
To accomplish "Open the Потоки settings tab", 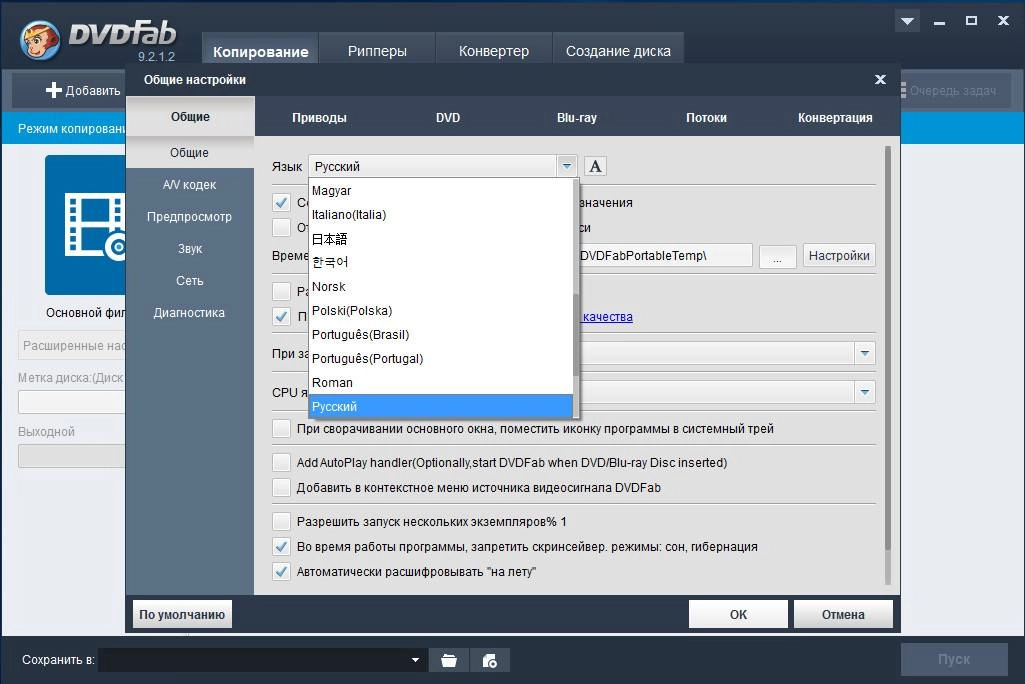I will pyautogui.click(x=706, y=118).
